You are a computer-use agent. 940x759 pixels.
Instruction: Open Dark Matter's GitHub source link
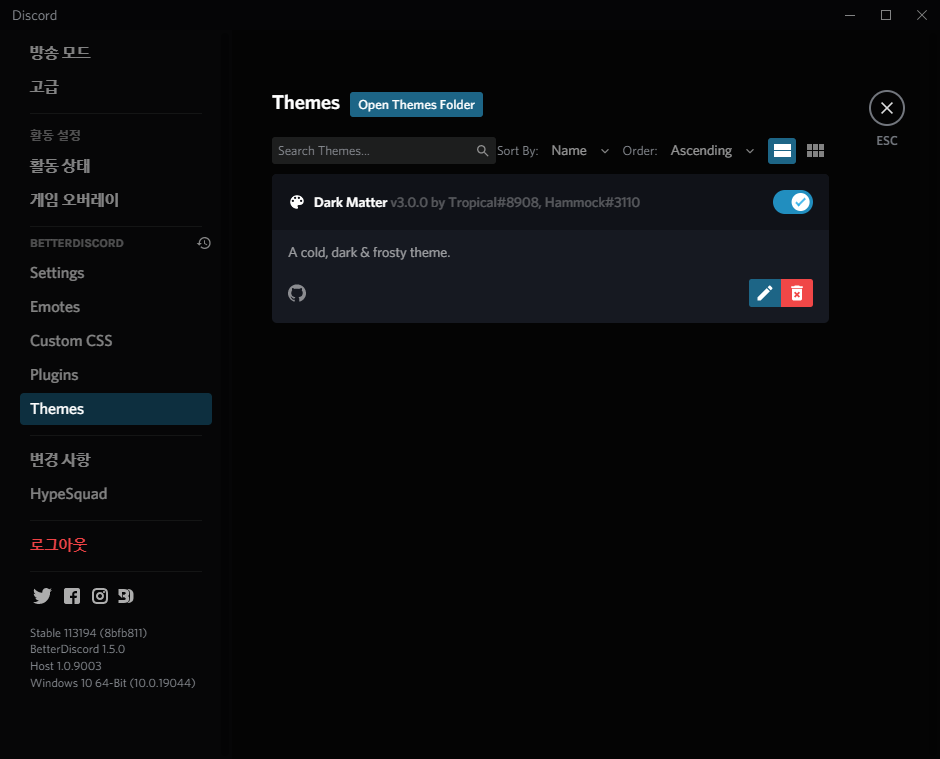[x=297, y=293]
